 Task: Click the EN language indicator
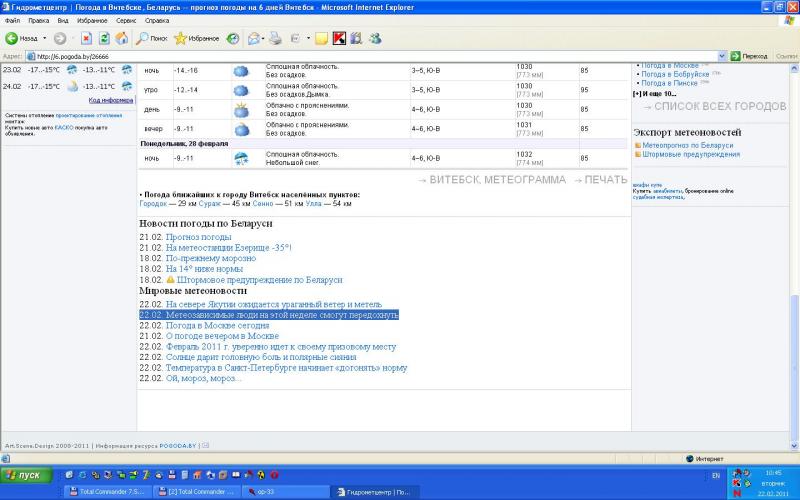click(x=716, y=476)
